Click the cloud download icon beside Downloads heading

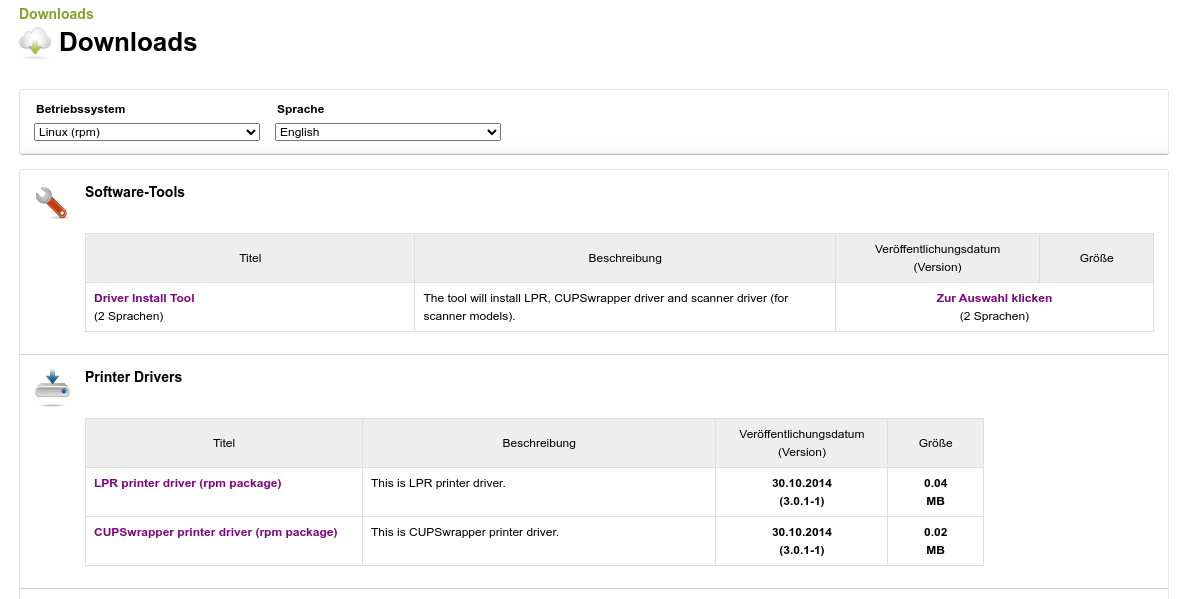(35, 42)
